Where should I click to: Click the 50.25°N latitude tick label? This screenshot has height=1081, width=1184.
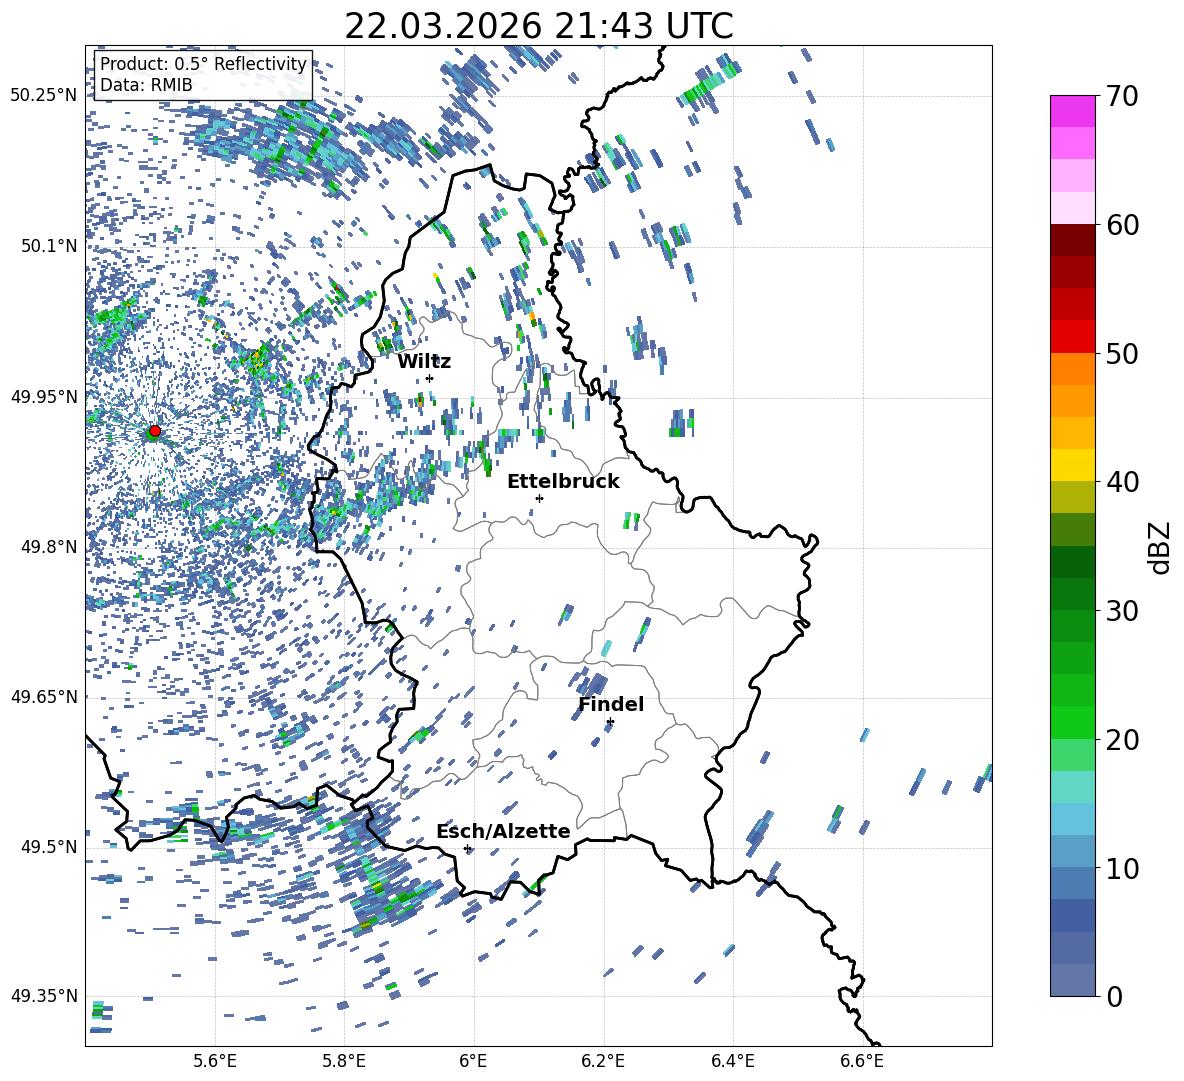43,95
